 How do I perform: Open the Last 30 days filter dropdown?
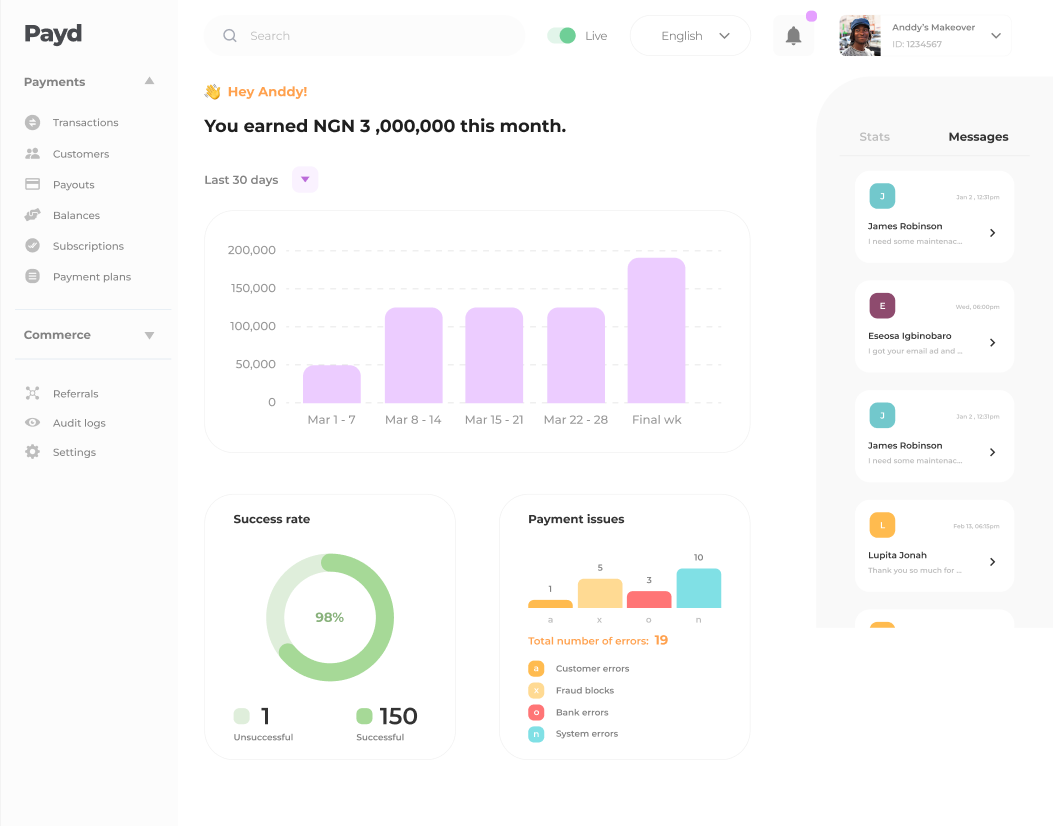[305, 178]
